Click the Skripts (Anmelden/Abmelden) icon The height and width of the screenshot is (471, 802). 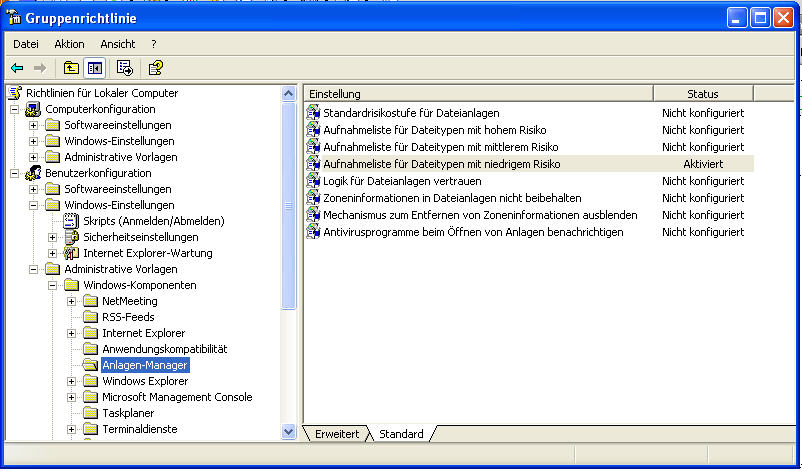click(x=71, y=221)
